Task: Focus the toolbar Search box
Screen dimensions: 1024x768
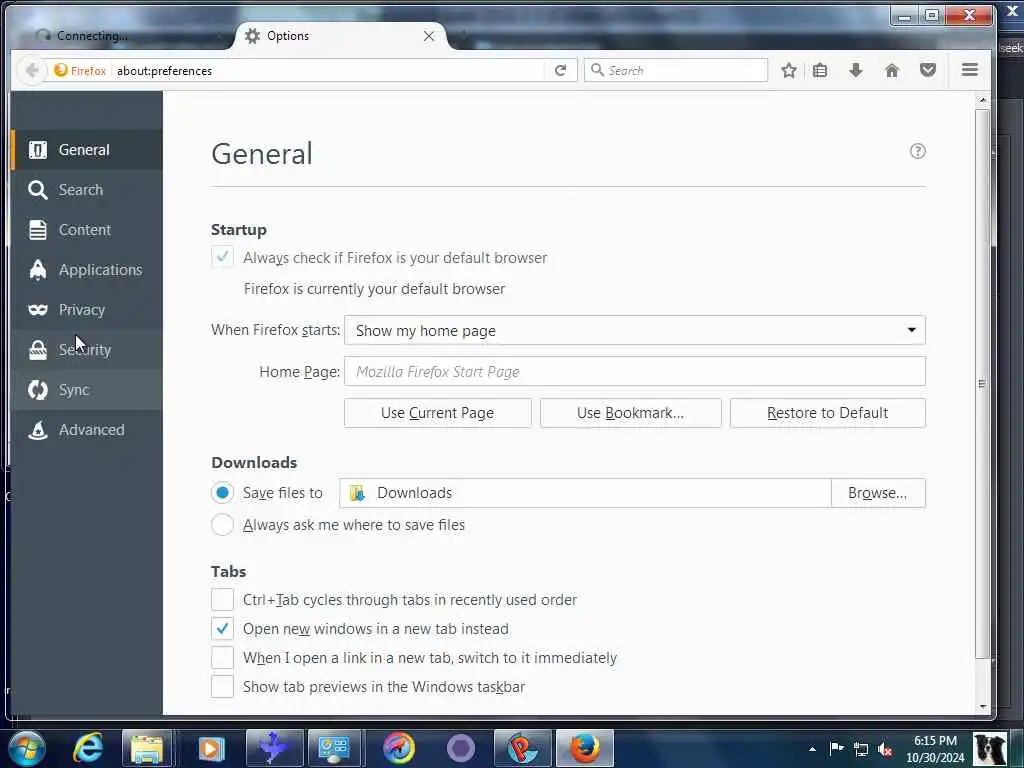Action: pos(676,70)
